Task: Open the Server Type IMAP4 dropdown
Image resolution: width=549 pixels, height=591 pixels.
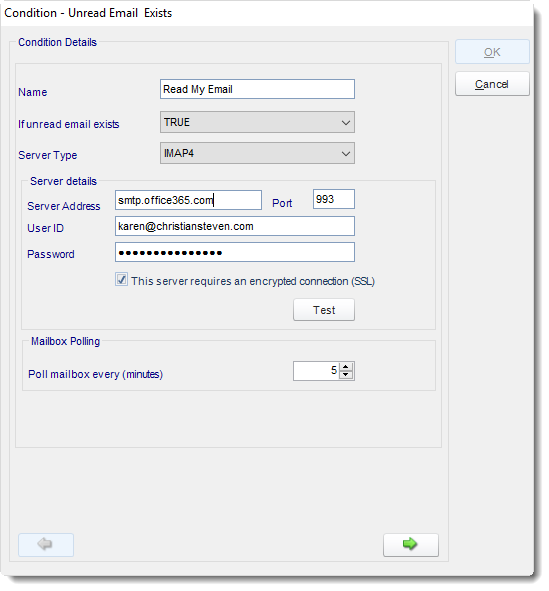Action: click(x=257, y=153)
